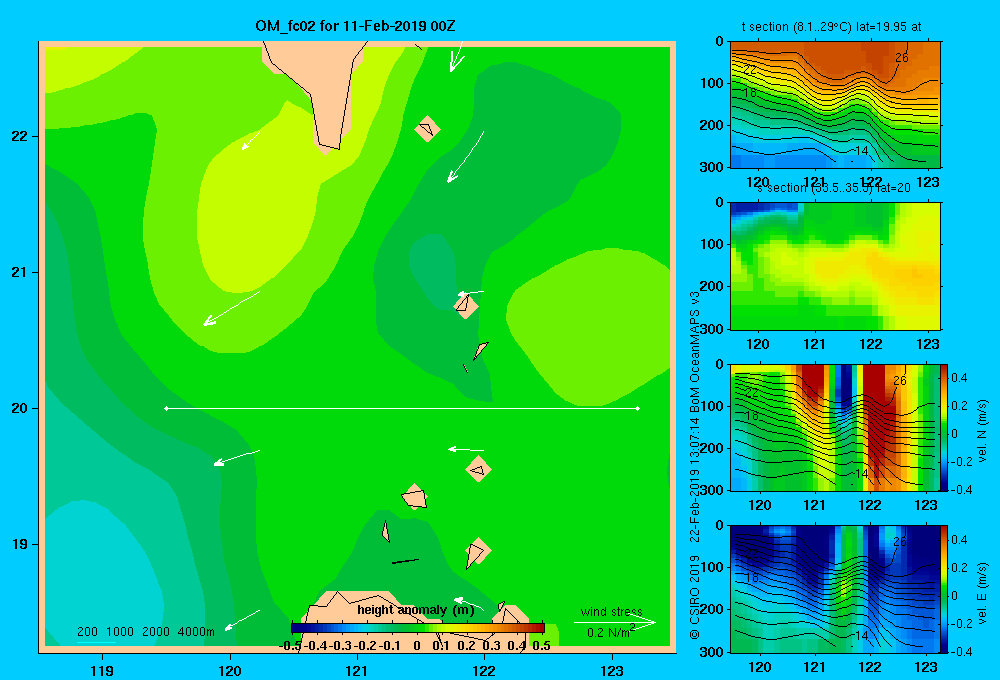The height and width of the screenshot is (680, 1000).
Task: Click longitude label 122 on the main map axis
Action: (x=484, y=670)
